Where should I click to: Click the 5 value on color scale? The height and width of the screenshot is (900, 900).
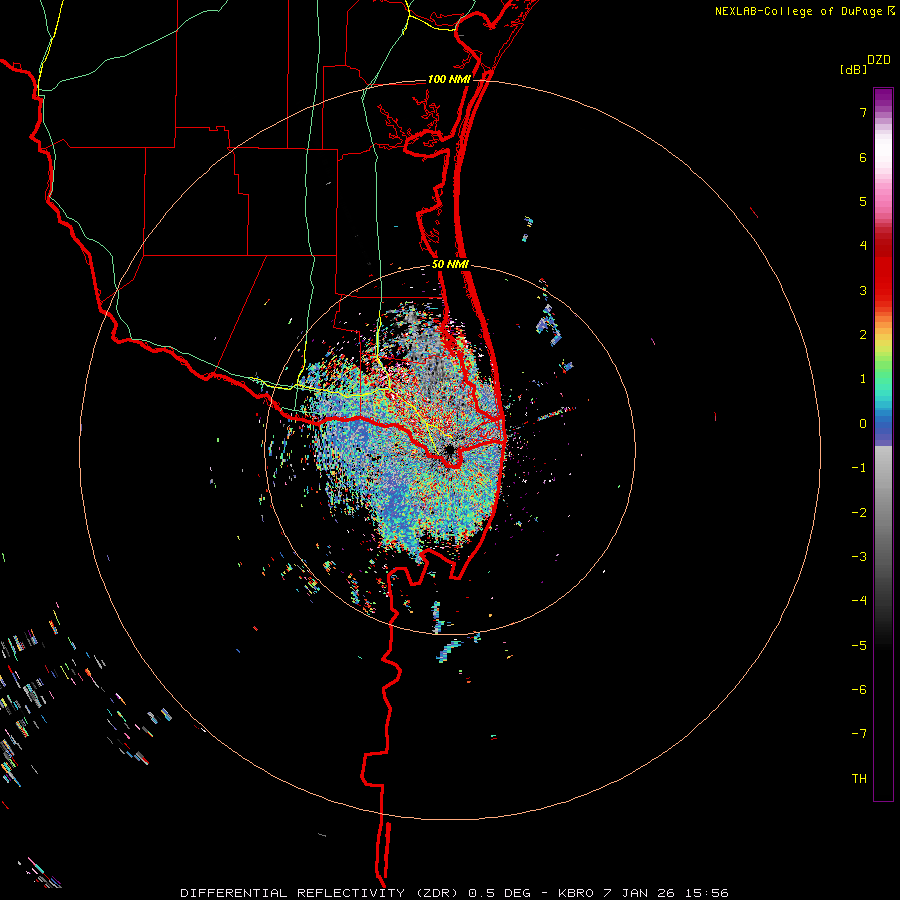coord(863,201)
